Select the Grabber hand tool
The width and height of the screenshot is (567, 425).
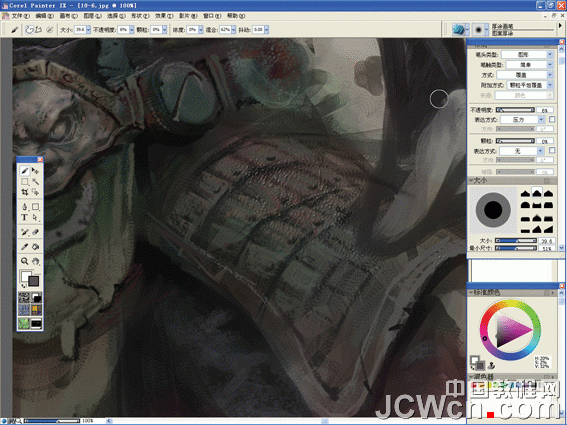coord(35,261)
